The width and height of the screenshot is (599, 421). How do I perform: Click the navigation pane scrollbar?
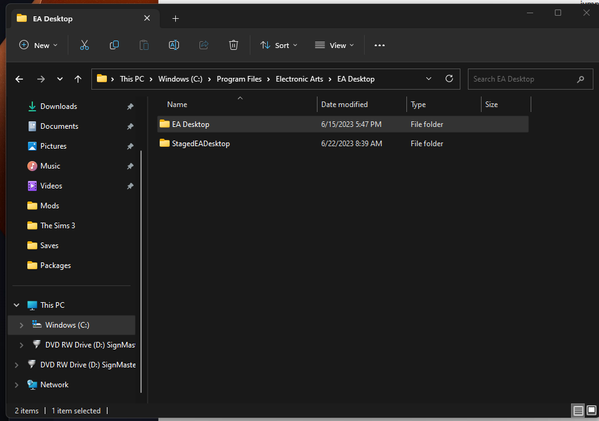click(141, 271)
